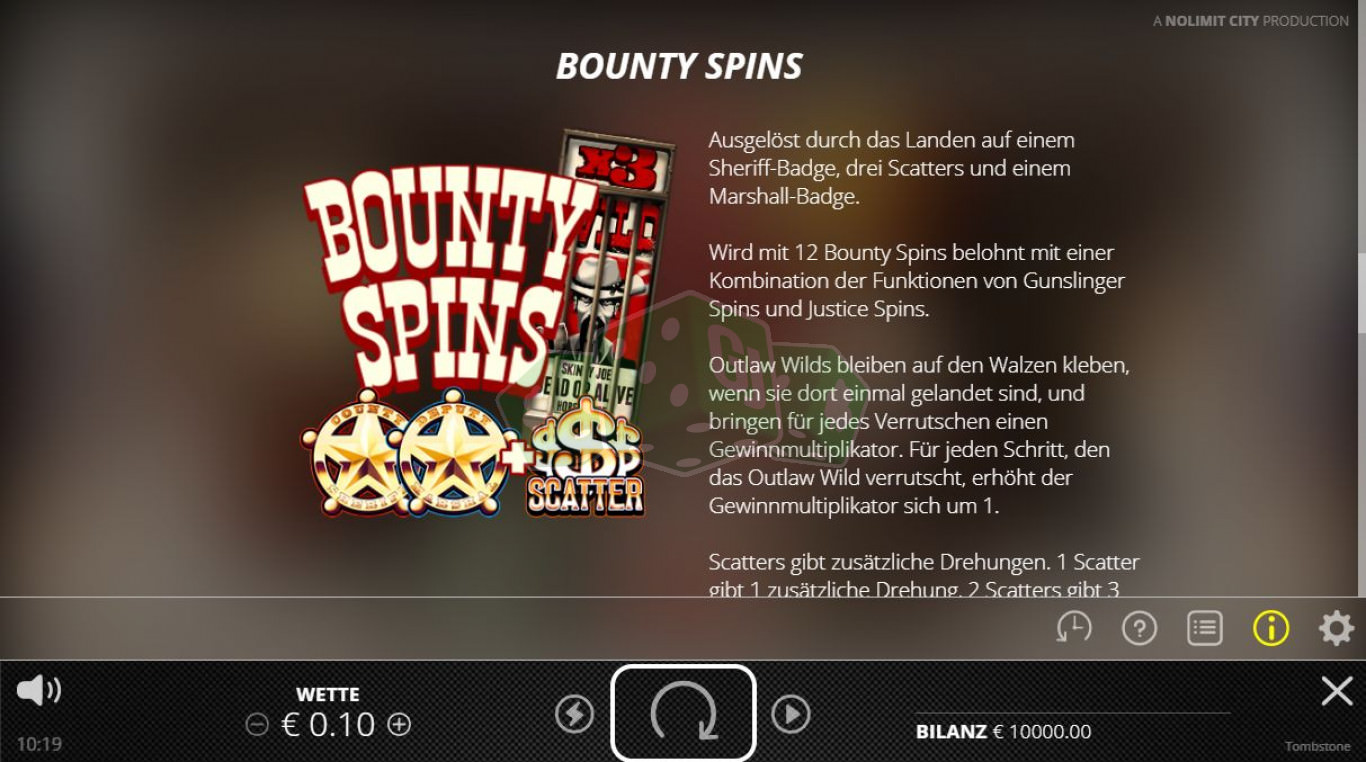The width and height of the screenshot is (1366, 762).
Task: Open the settings gear icon
Action: [1336, 628]
